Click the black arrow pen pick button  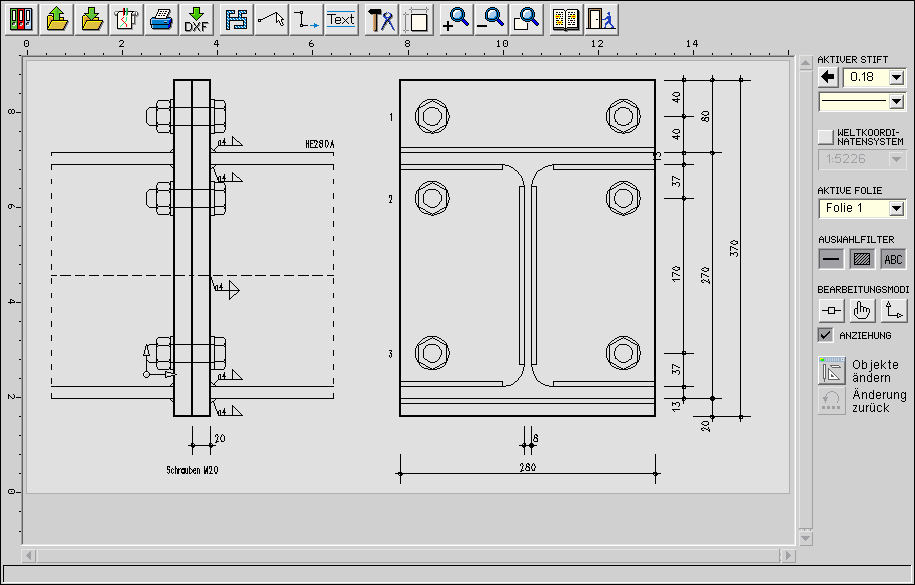pos(828,77)
